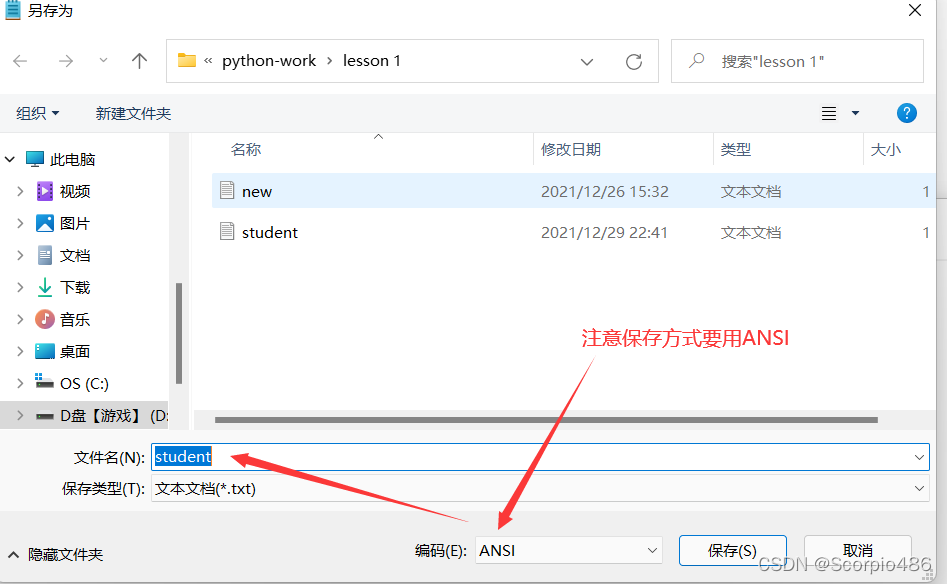Screen dimensions: 947x584
Task: Sort files by 修改日期 column
Action: pos(571,149)
